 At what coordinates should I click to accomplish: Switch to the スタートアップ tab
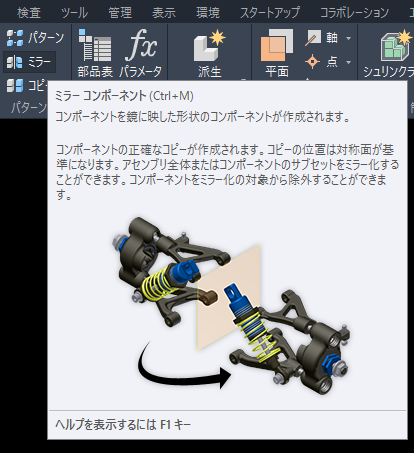270,13
